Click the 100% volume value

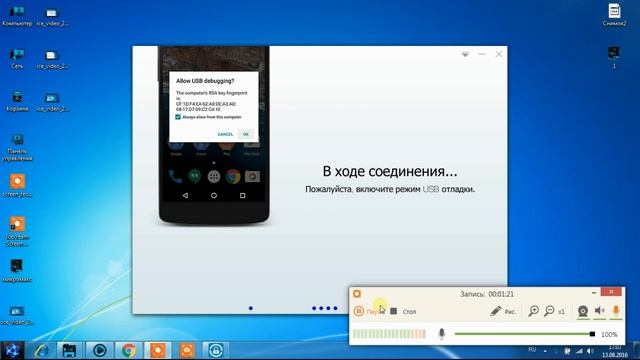click(609, 334)
